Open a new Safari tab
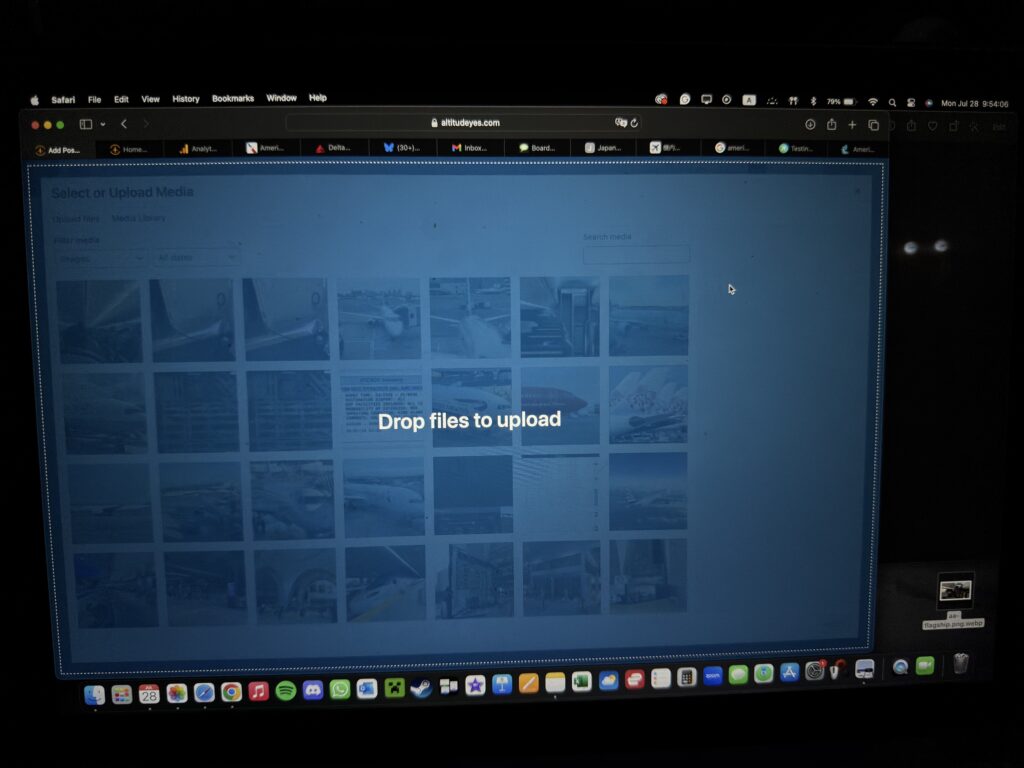This screenshot has width=1024, height=768. (852, 125)
